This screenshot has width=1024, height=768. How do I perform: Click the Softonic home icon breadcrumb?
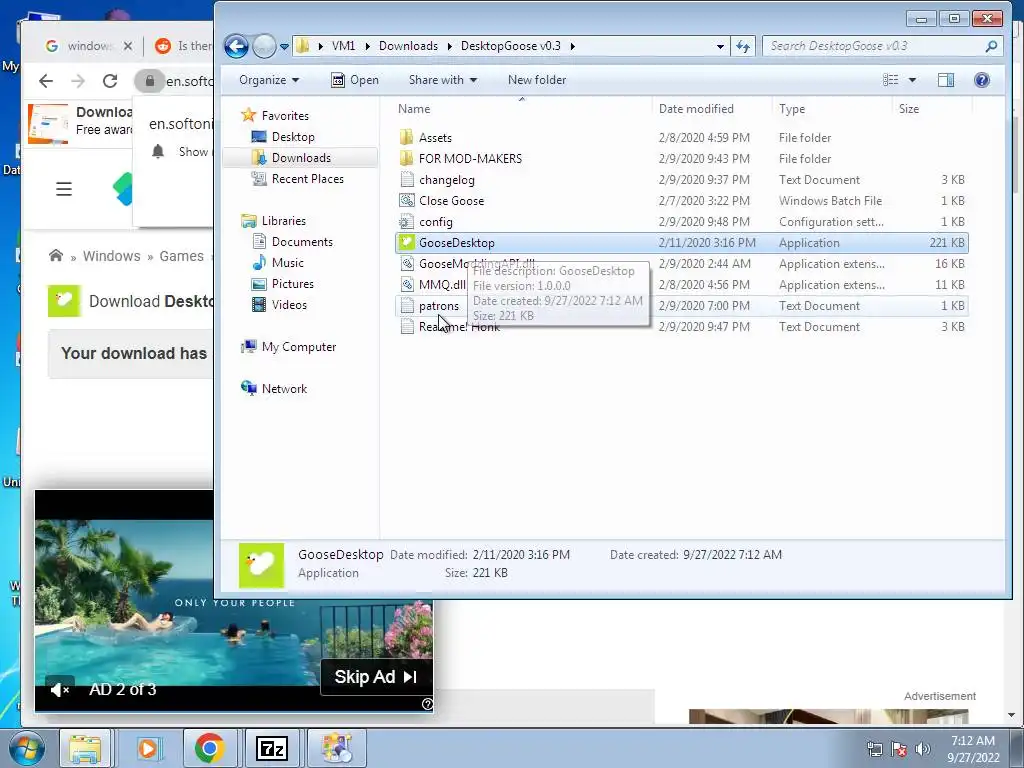coord(56,255)
